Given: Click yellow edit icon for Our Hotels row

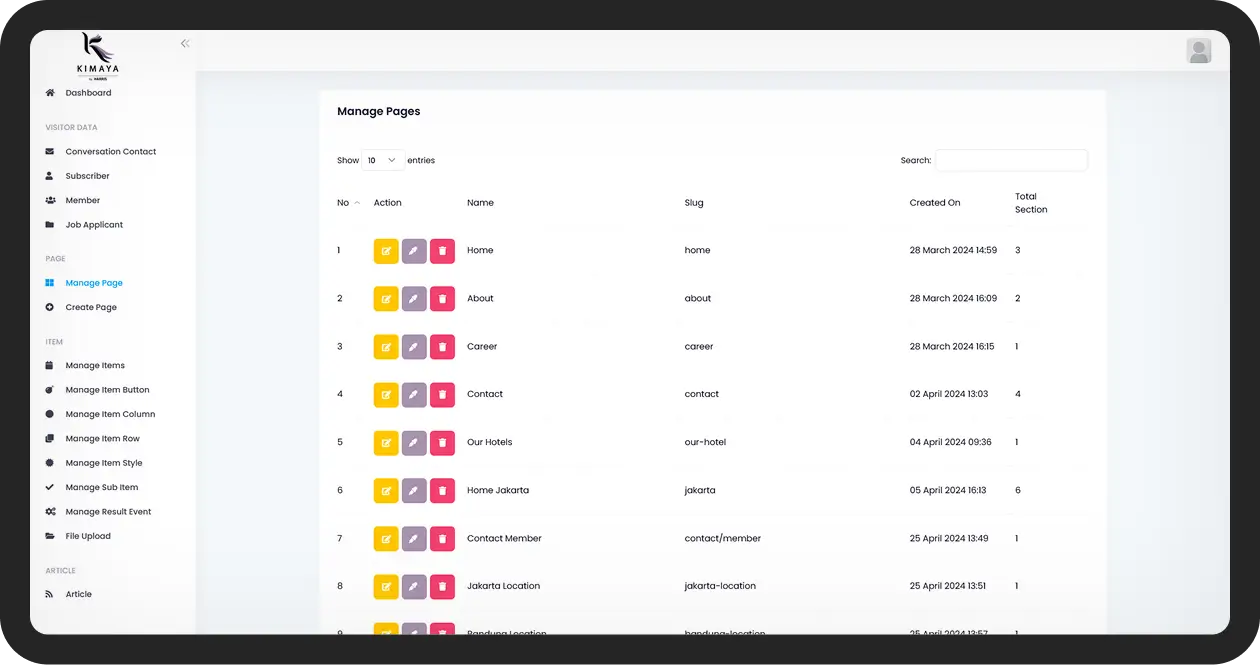Looking at the screenshot, I should pyautogui.click(x=386, y=443).
